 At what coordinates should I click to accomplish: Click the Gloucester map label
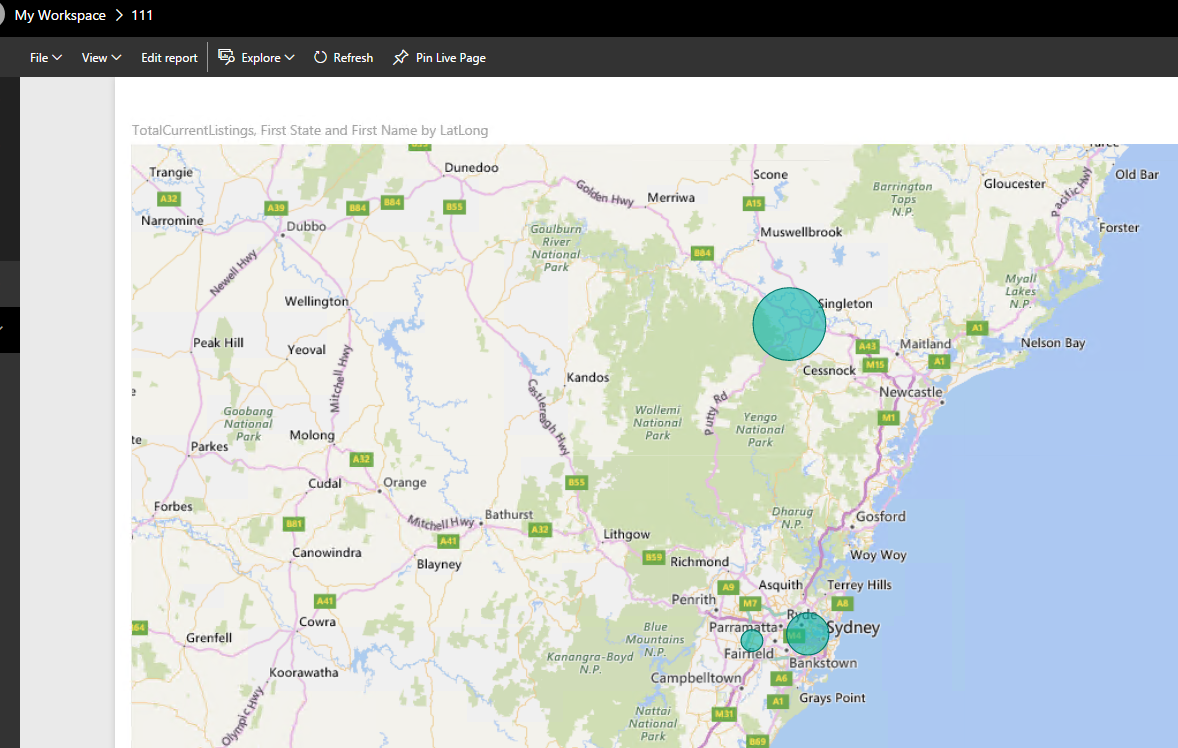coord(1014,183)
